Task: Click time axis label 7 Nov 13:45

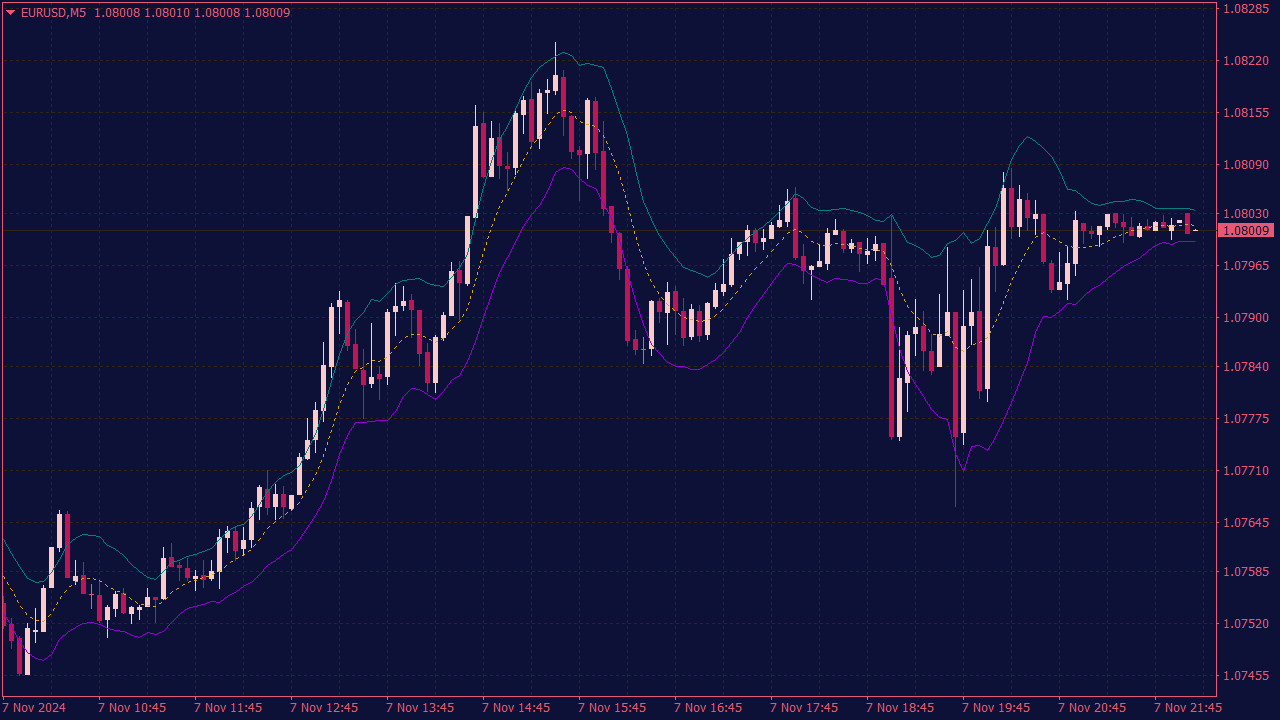Action: (420, 708)
